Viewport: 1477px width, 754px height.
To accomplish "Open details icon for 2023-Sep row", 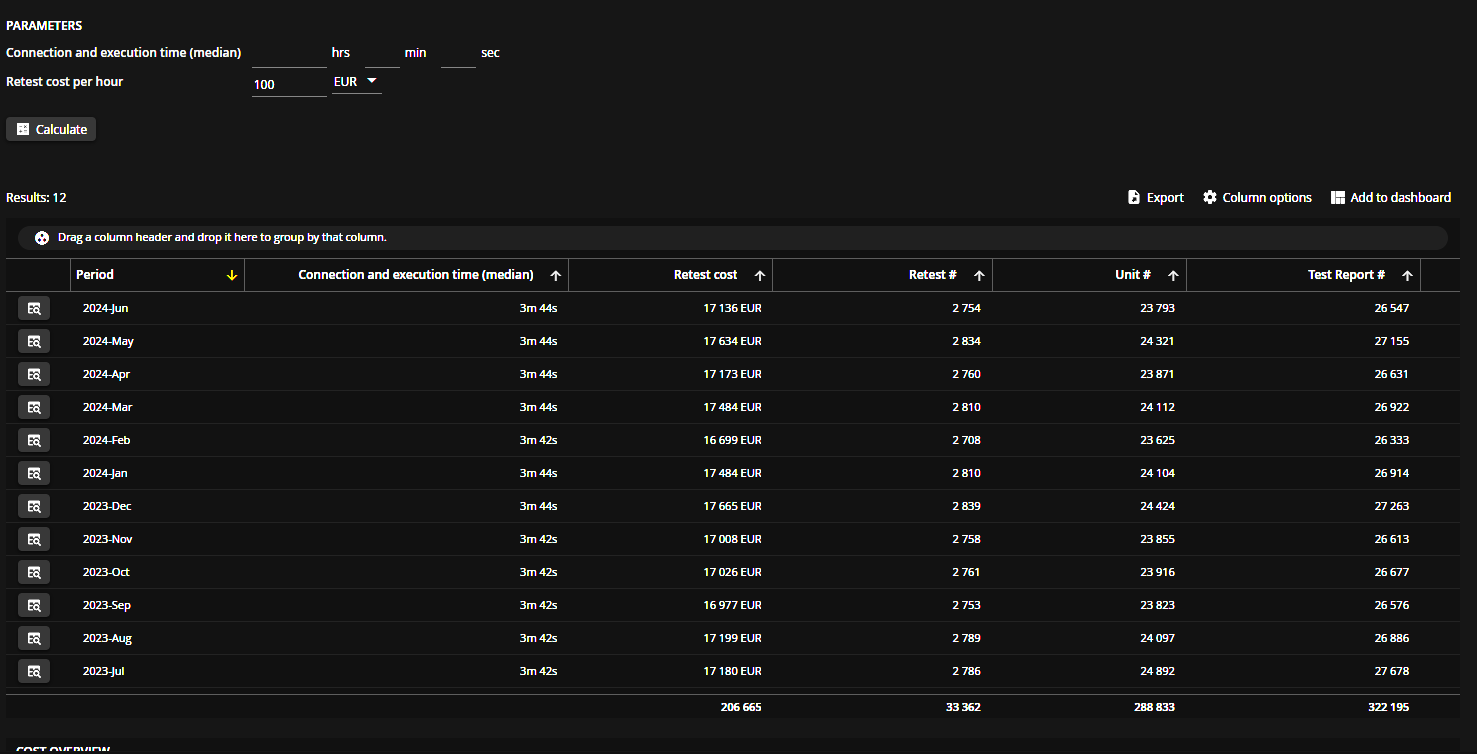I will tap(34, 605).
